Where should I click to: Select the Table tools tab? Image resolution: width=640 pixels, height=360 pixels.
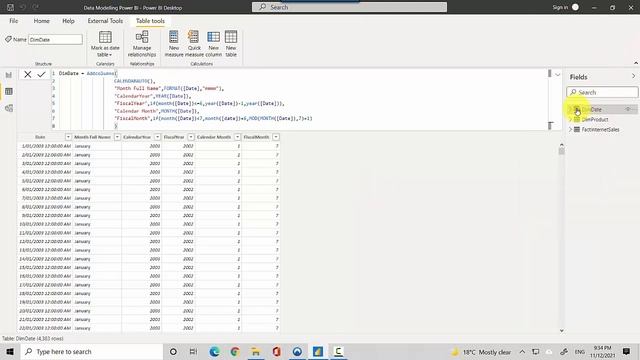coord(150,21)
